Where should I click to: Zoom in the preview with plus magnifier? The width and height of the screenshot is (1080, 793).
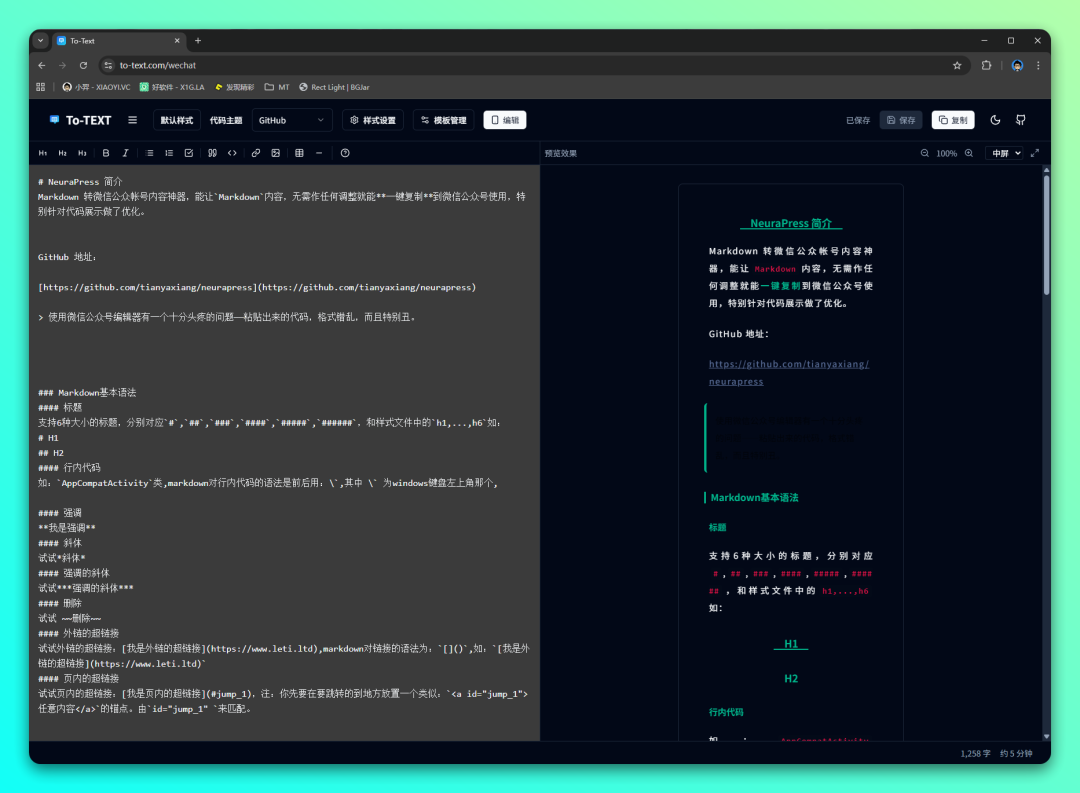tap(968, 153)
